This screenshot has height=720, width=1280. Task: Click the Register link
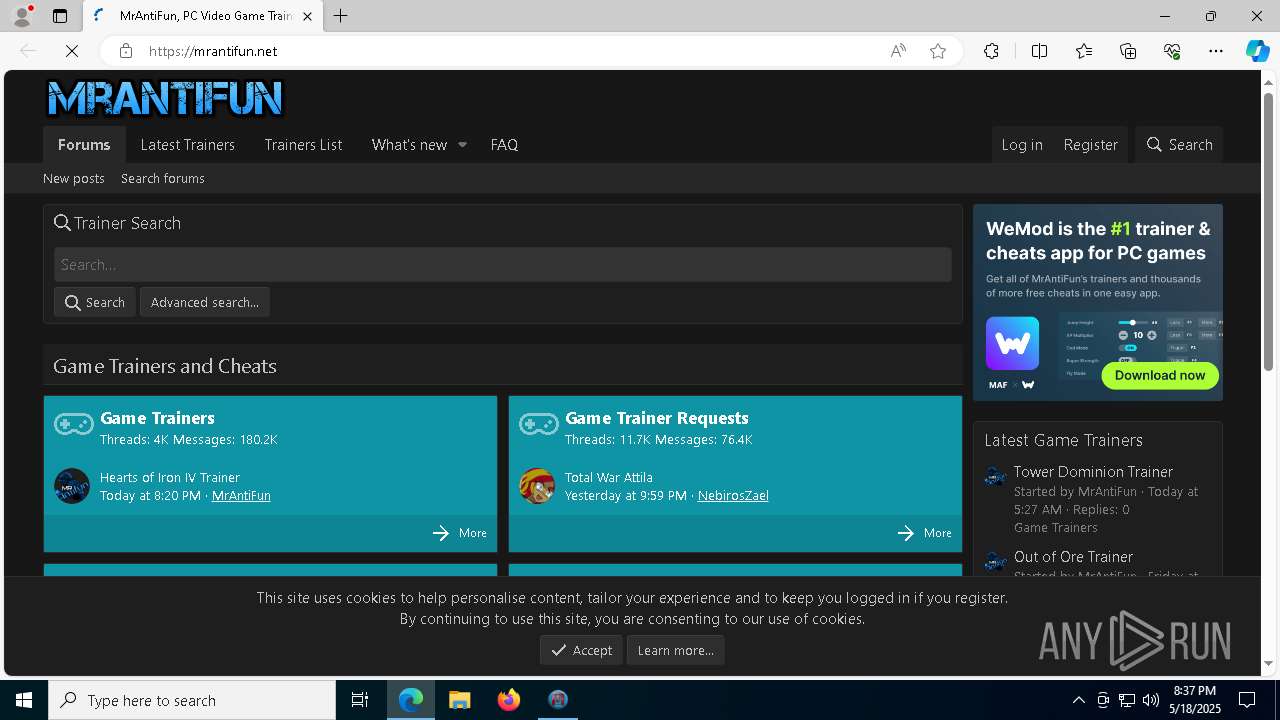[x=1090, y=144]
